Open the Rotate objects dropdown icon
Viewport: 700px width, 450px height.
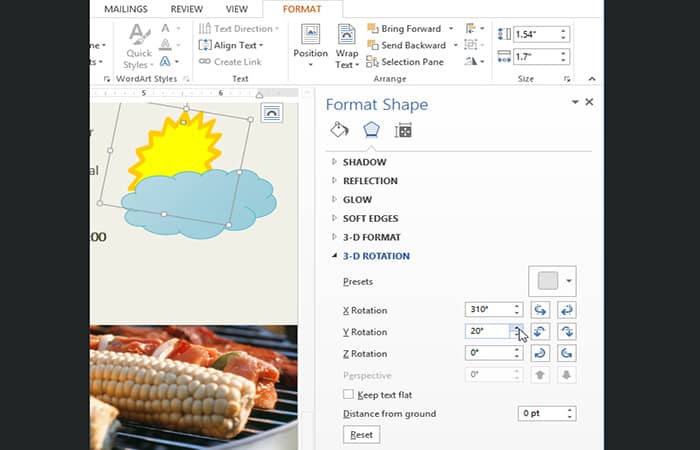[x=474, y=61]
